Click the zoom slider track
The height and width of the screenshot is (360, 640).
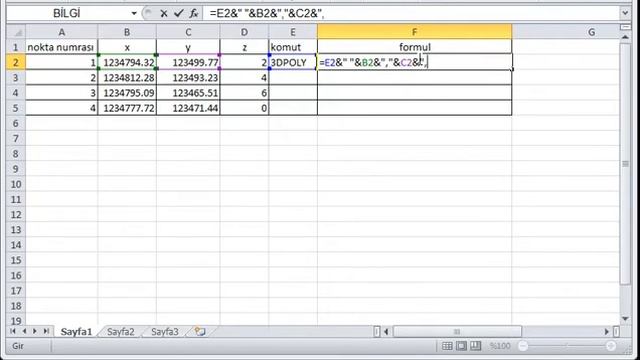click(x=567, y=346)
